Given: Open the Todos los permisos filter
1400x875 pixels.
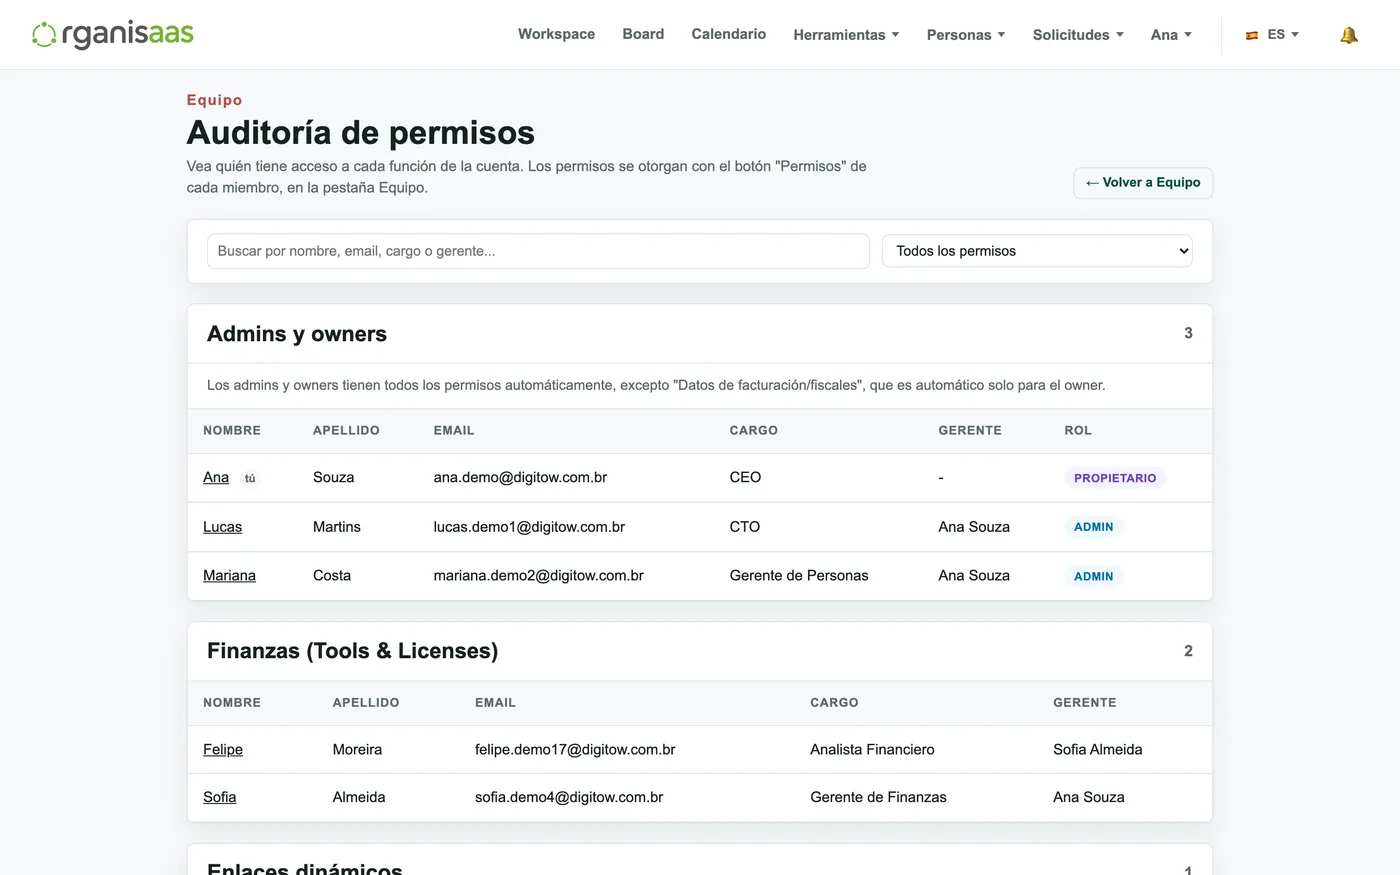Looking at the screenshot, I should pyautogui.click(x=1037, y=251).
